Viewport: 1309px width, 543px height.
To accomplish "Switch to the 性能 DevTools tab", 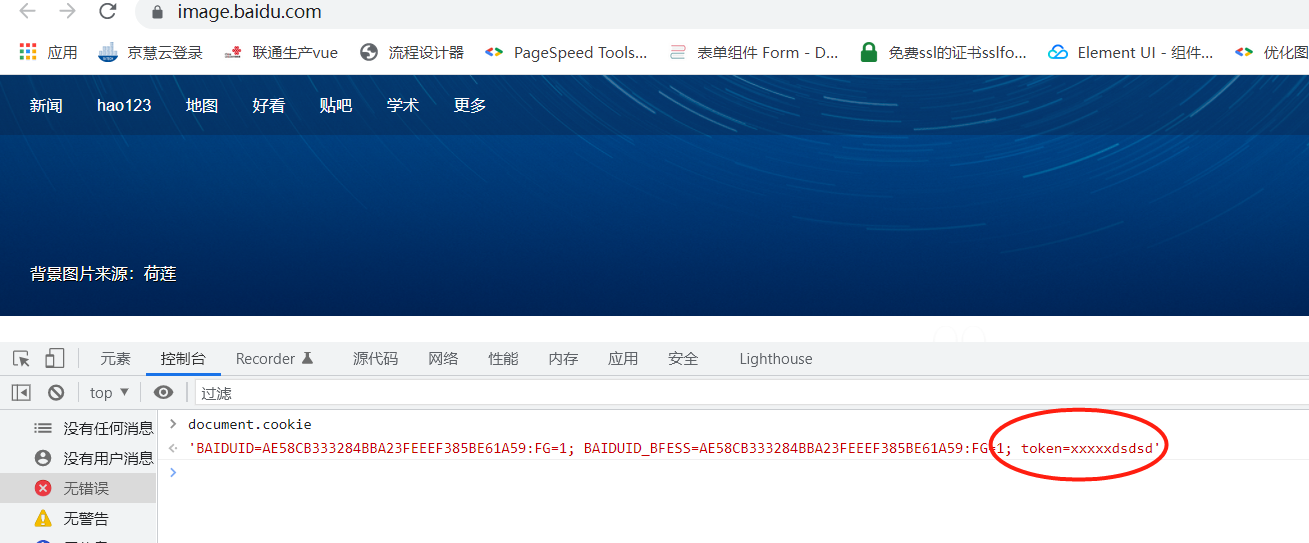I will tap(503, 359).
